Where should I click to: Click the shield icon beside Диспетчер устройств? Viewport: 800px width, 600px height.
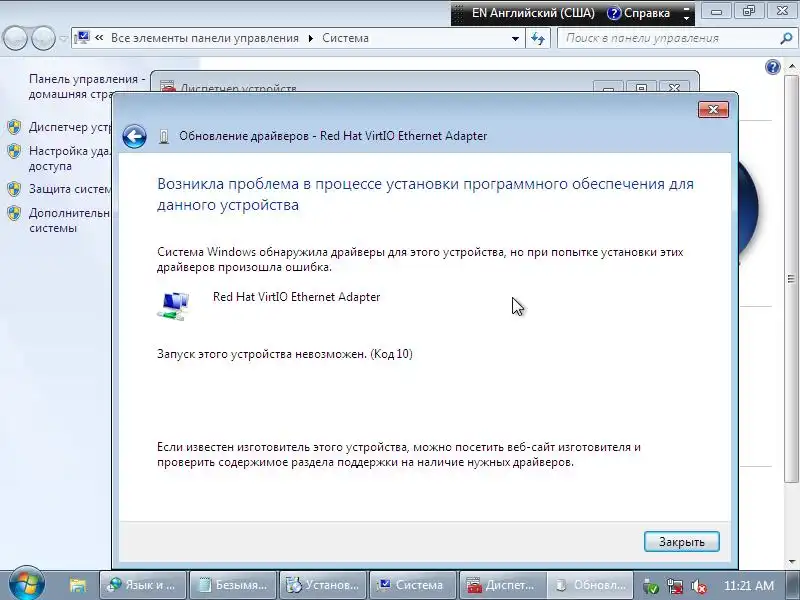(x=14, y=127)
